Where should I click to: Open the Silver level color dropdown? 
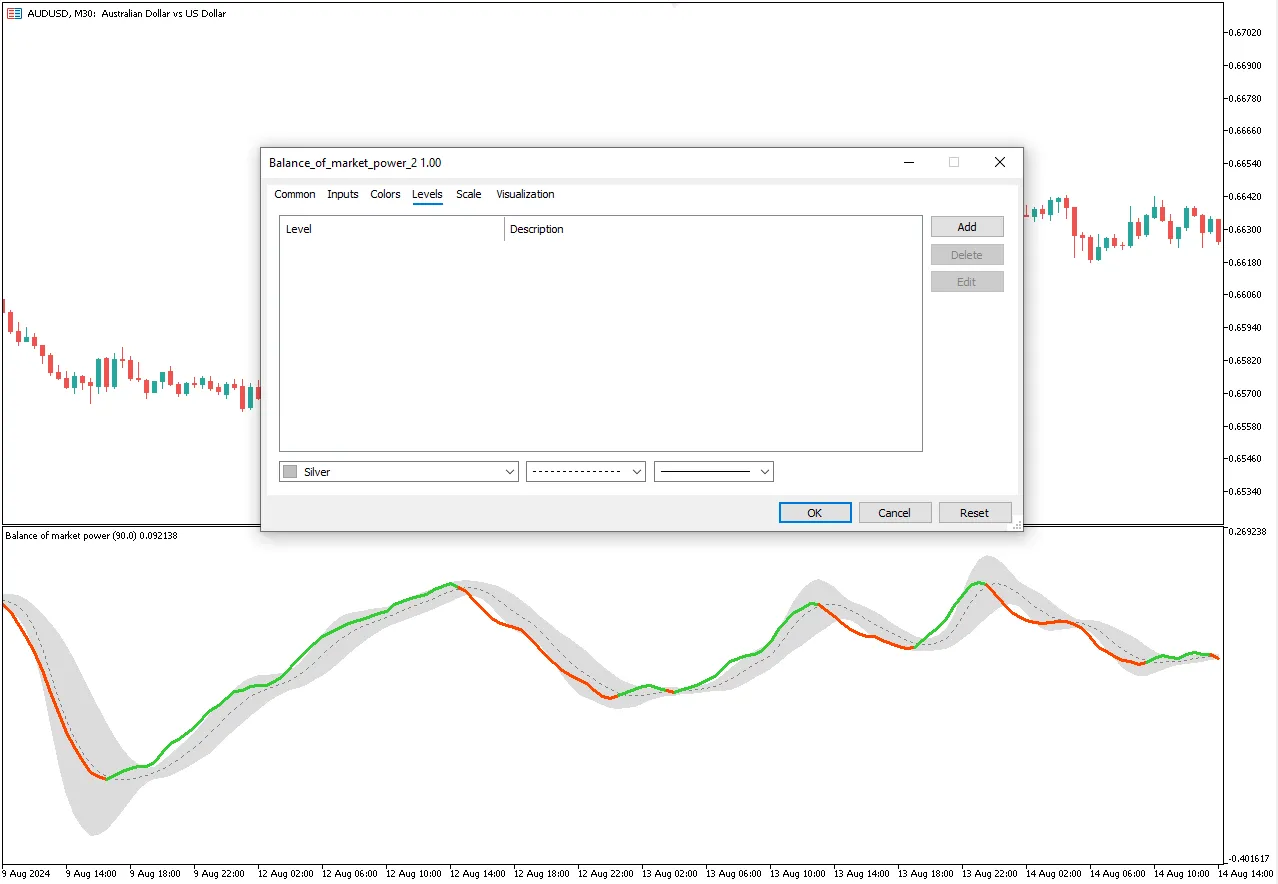pos(399,471)
